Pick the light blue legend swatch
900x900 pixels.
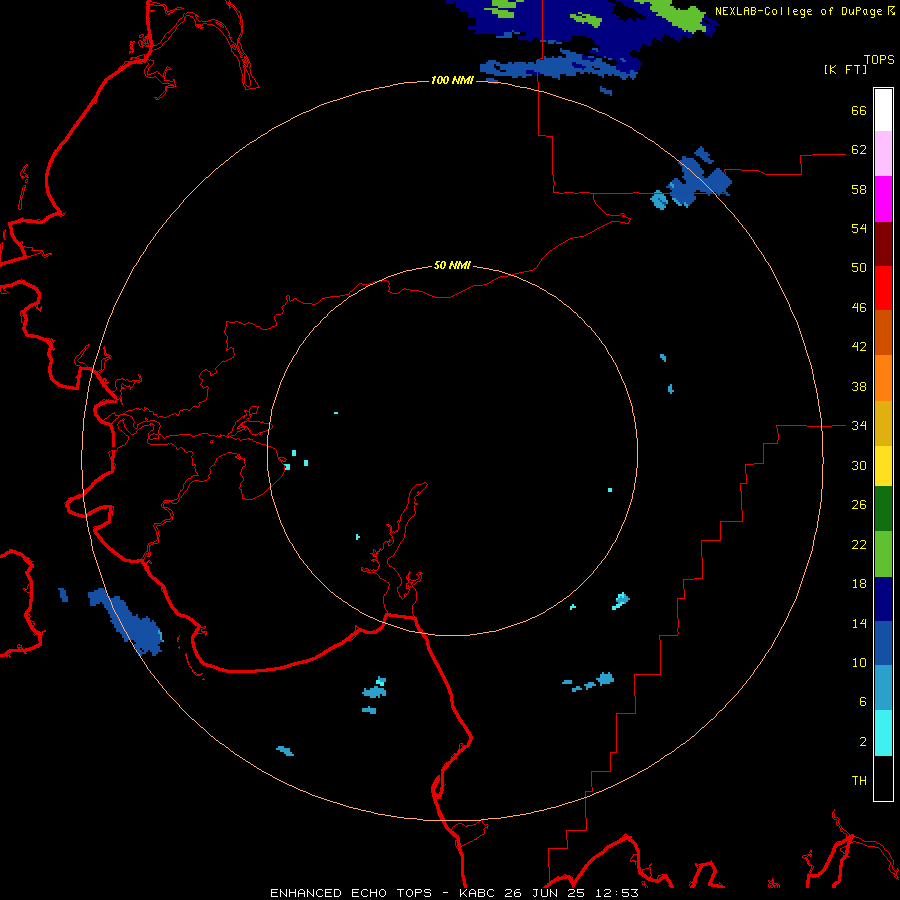(883, 688)
